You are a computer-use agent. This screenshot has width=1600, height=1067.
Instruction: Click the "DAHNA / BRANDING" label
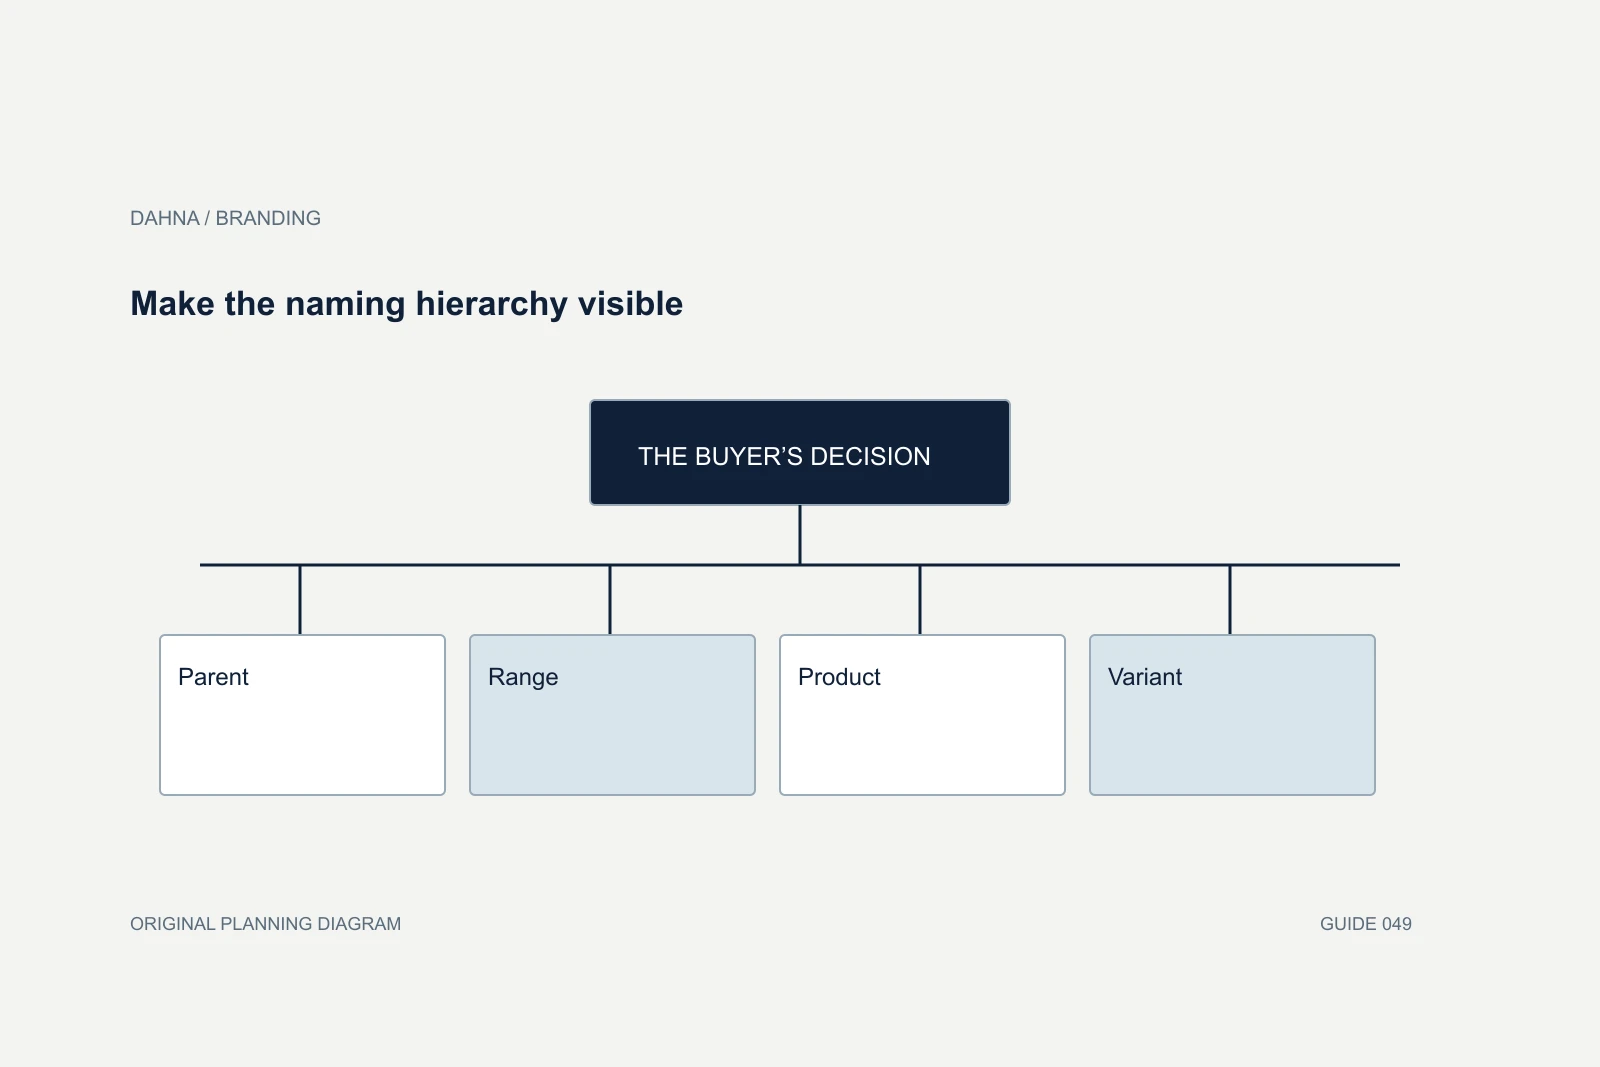point(225,218)
